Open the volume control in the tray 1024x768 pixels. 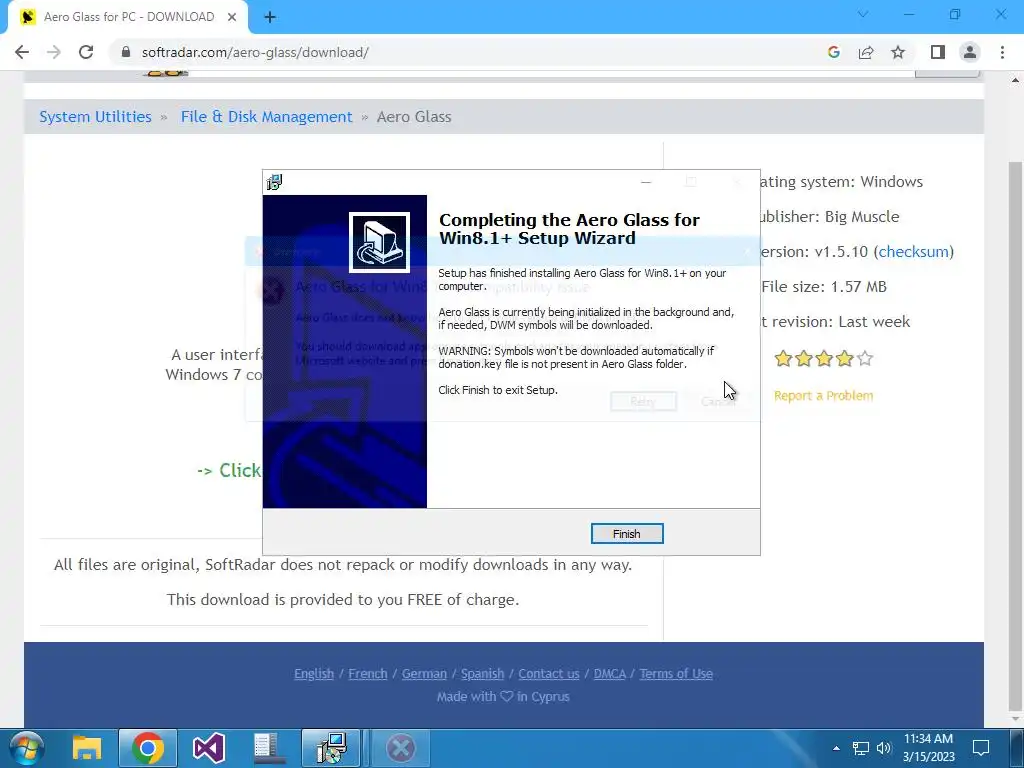pyautogui.click(x=884, y=748)
